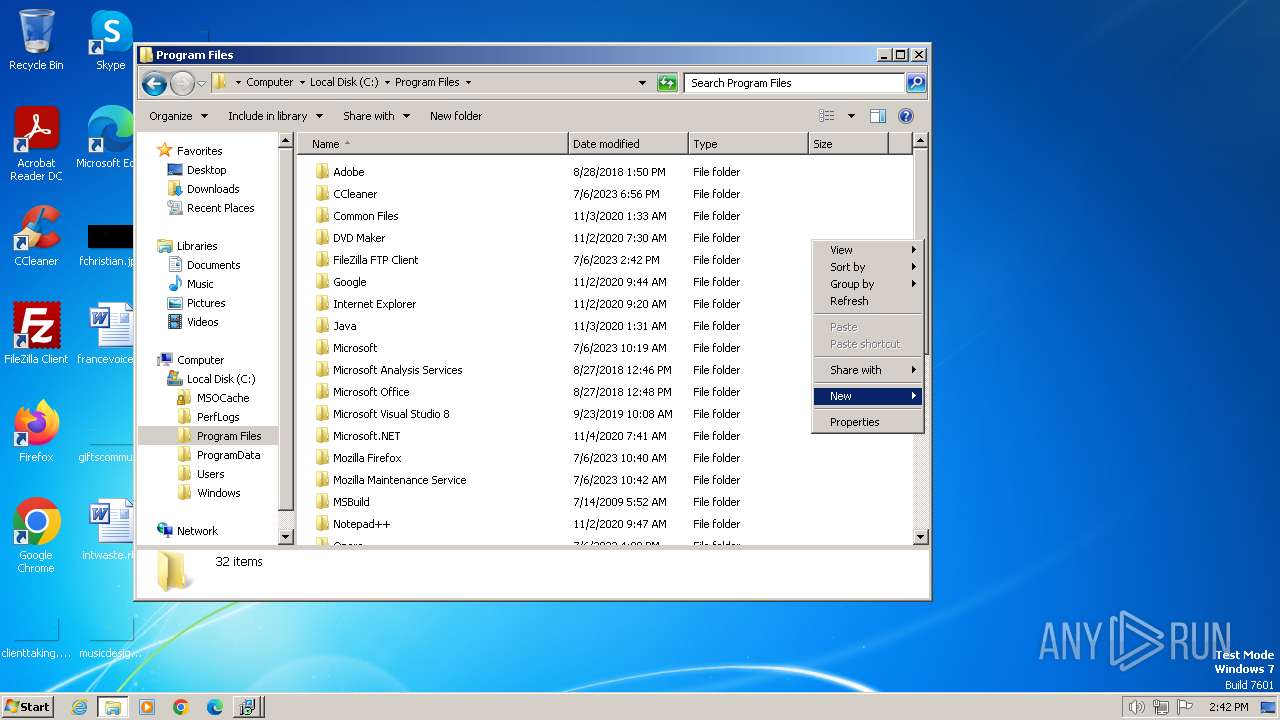Open the Recycle Bin desktop icon

[36, 40]
